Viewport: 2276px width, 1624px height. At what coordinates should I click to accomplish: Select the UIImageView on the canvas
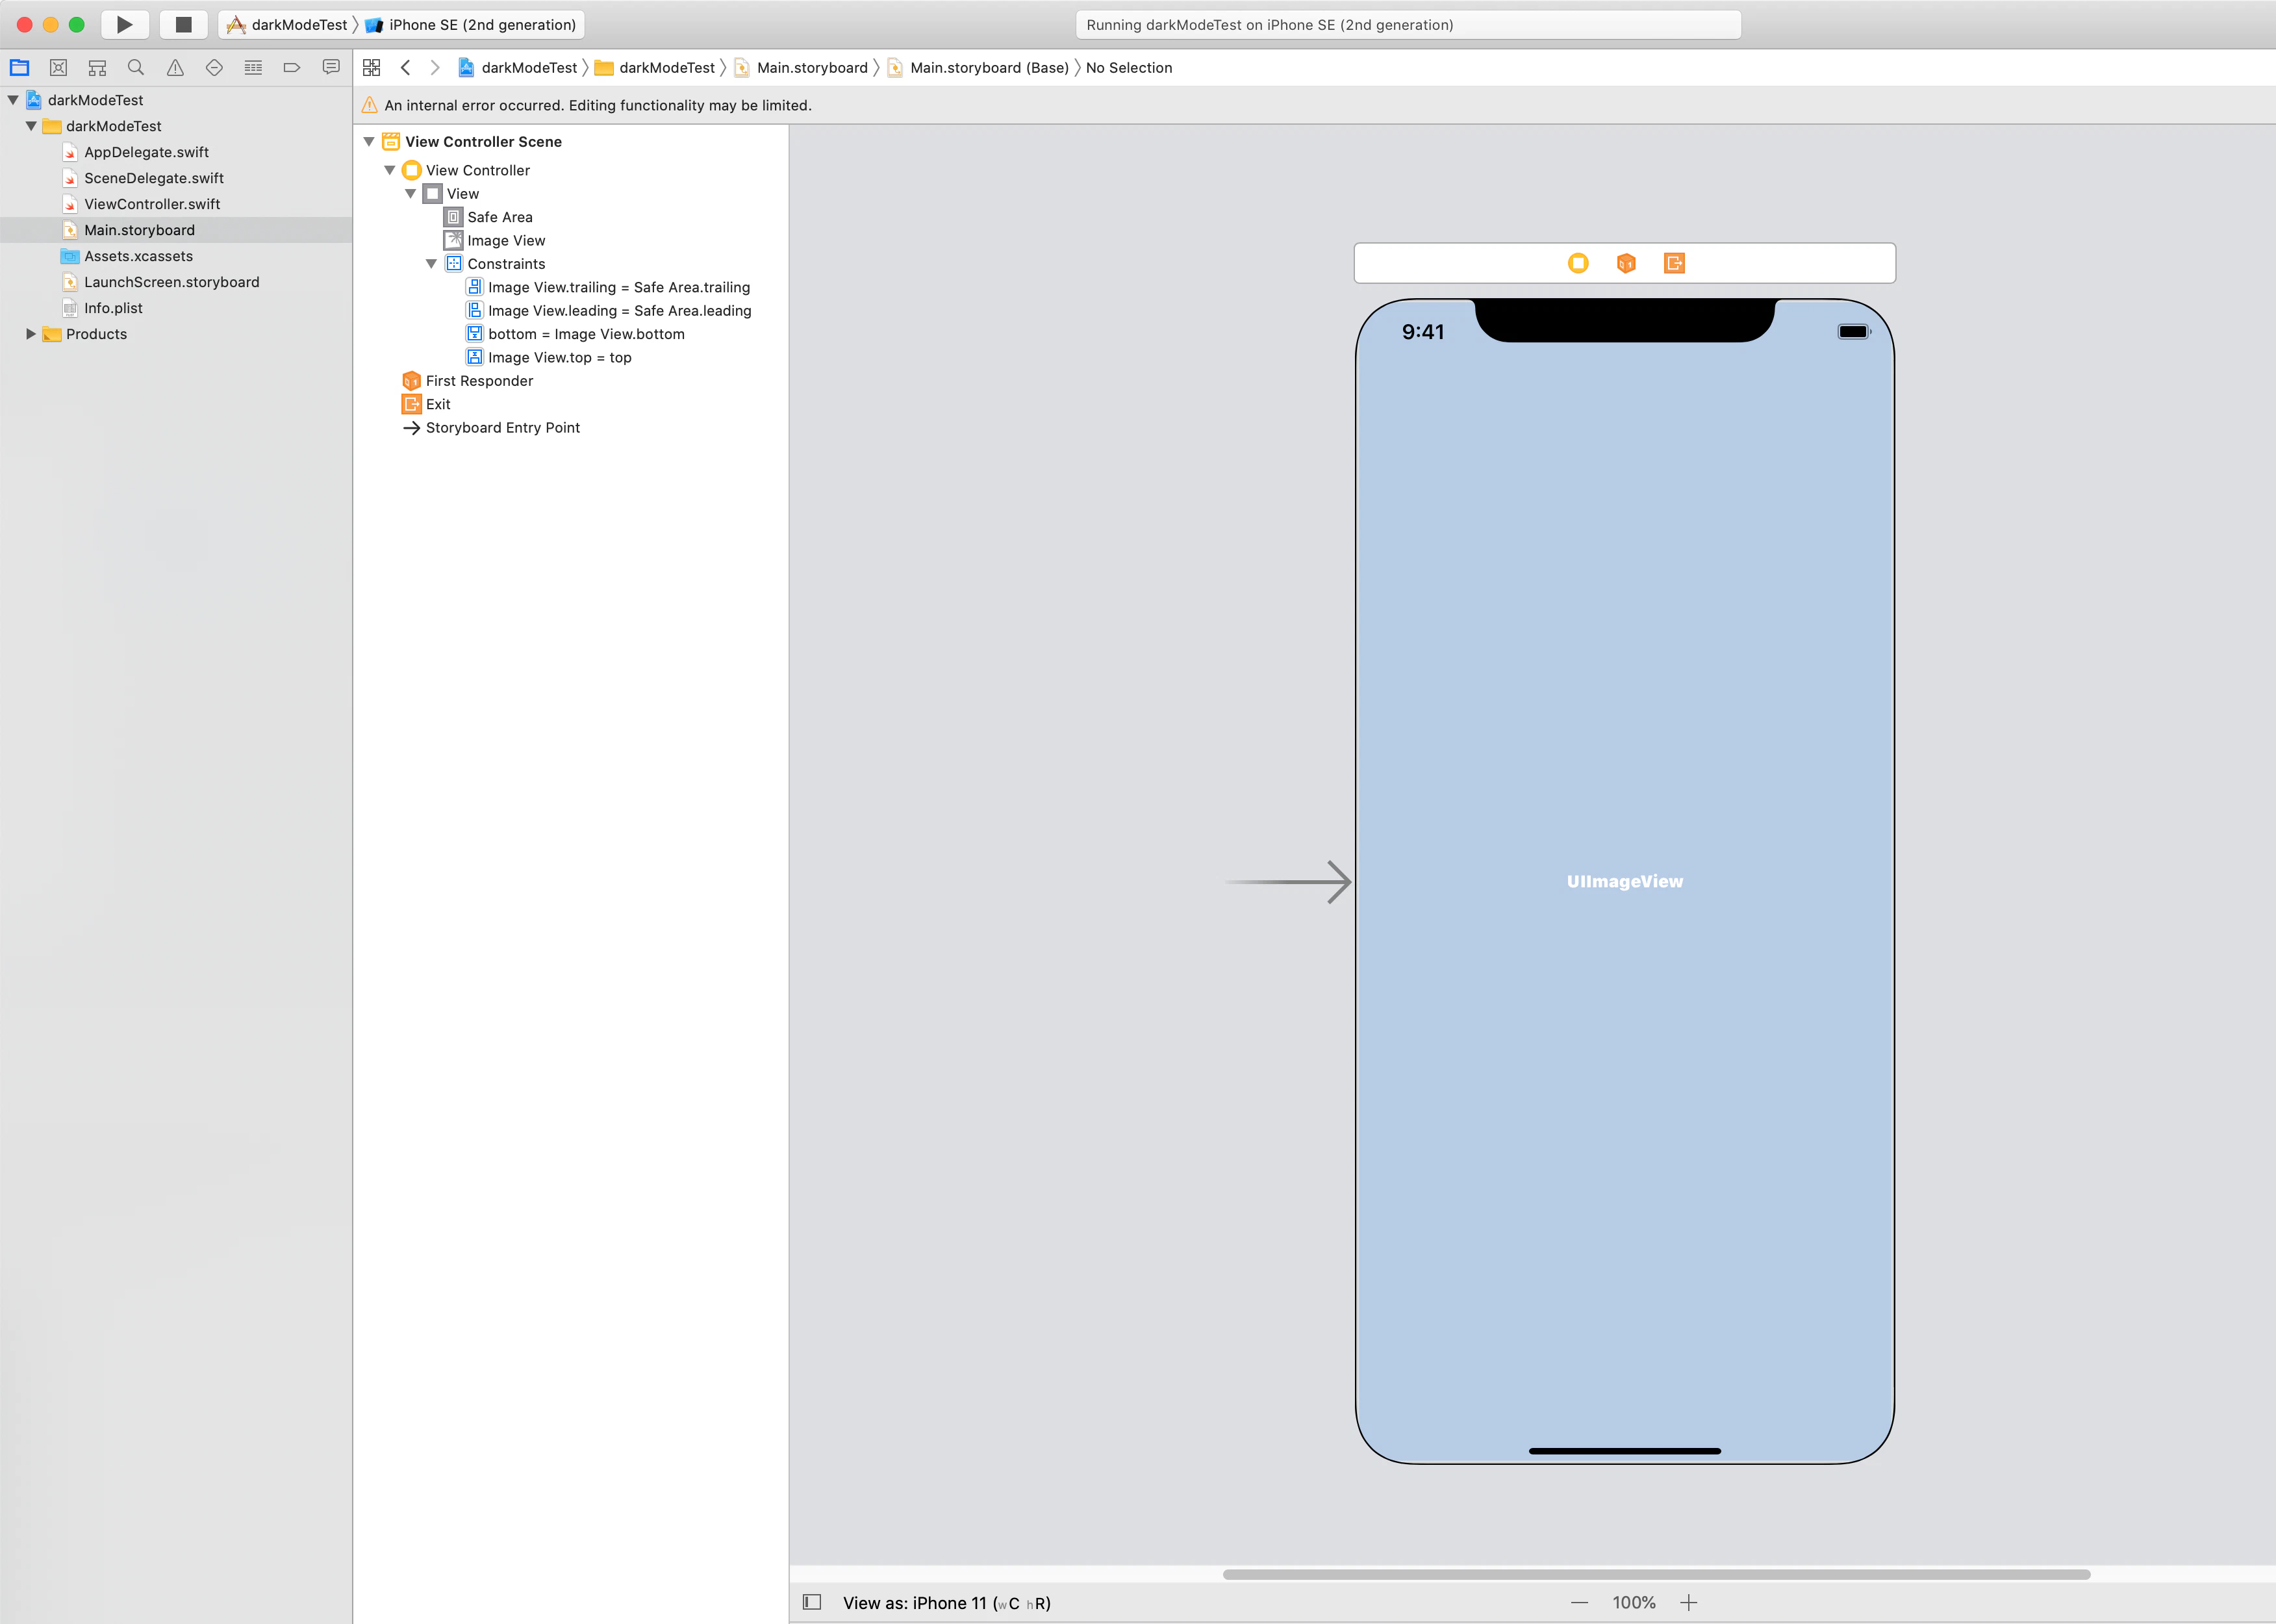coord(1625,881)
